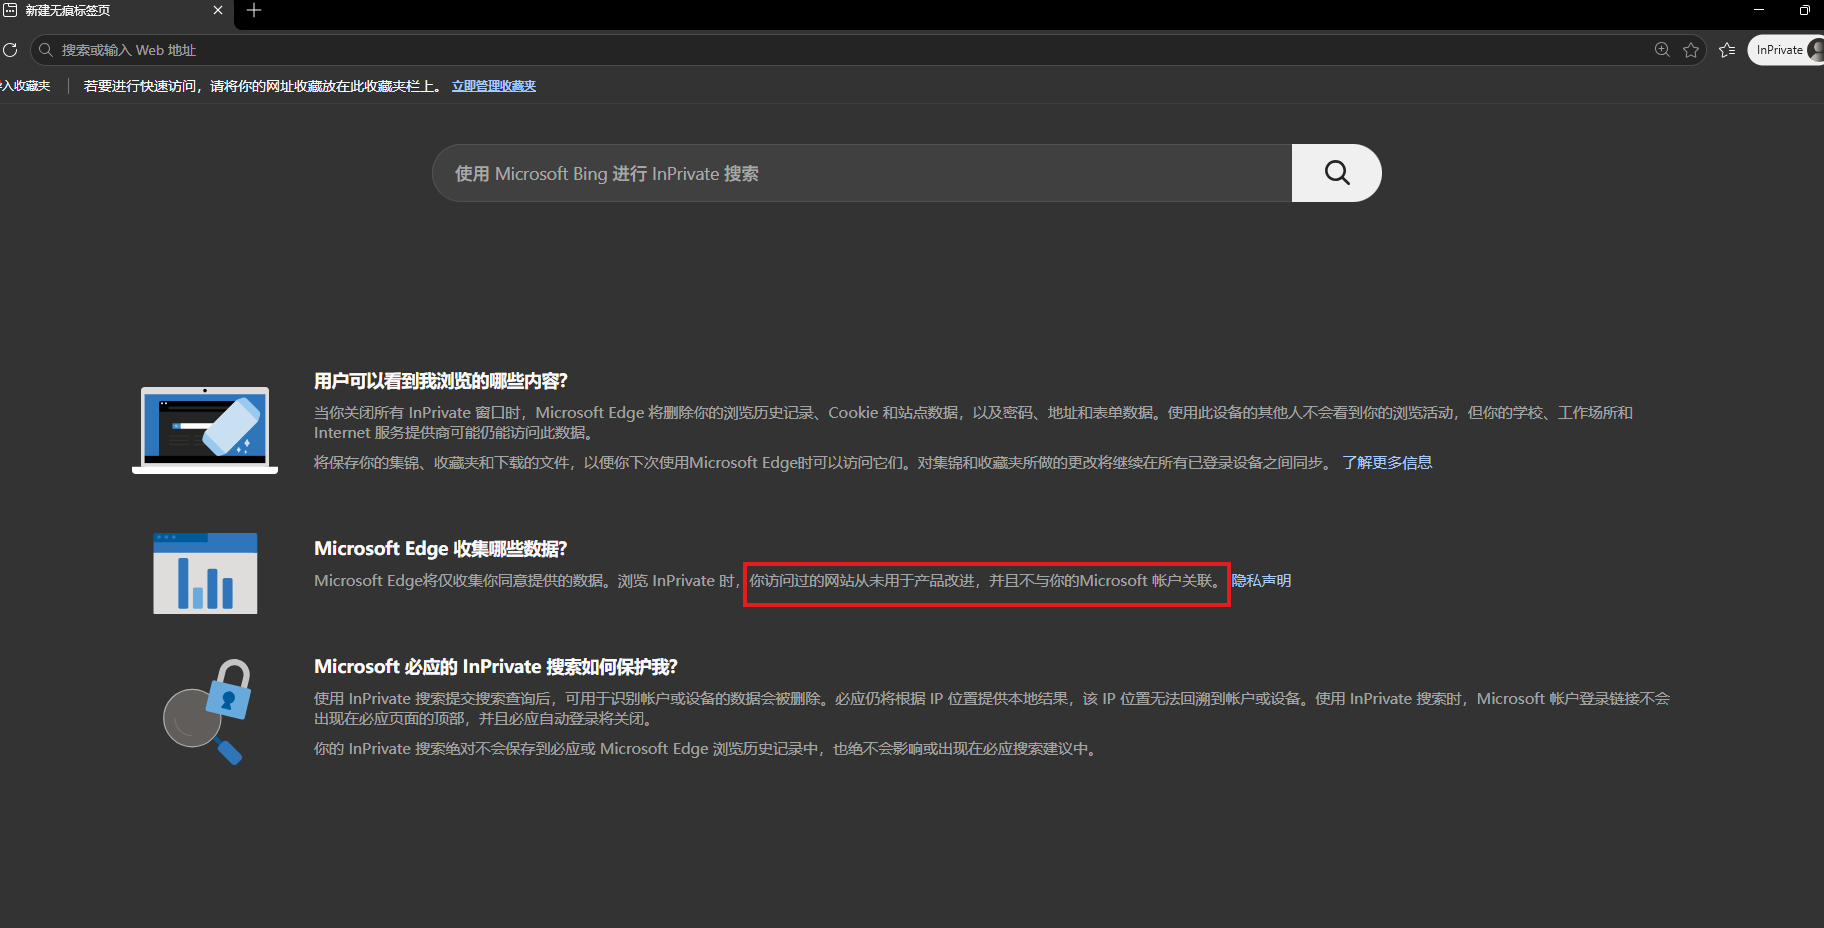
Task: Restore down the browser window
Action: [1804, 10]
